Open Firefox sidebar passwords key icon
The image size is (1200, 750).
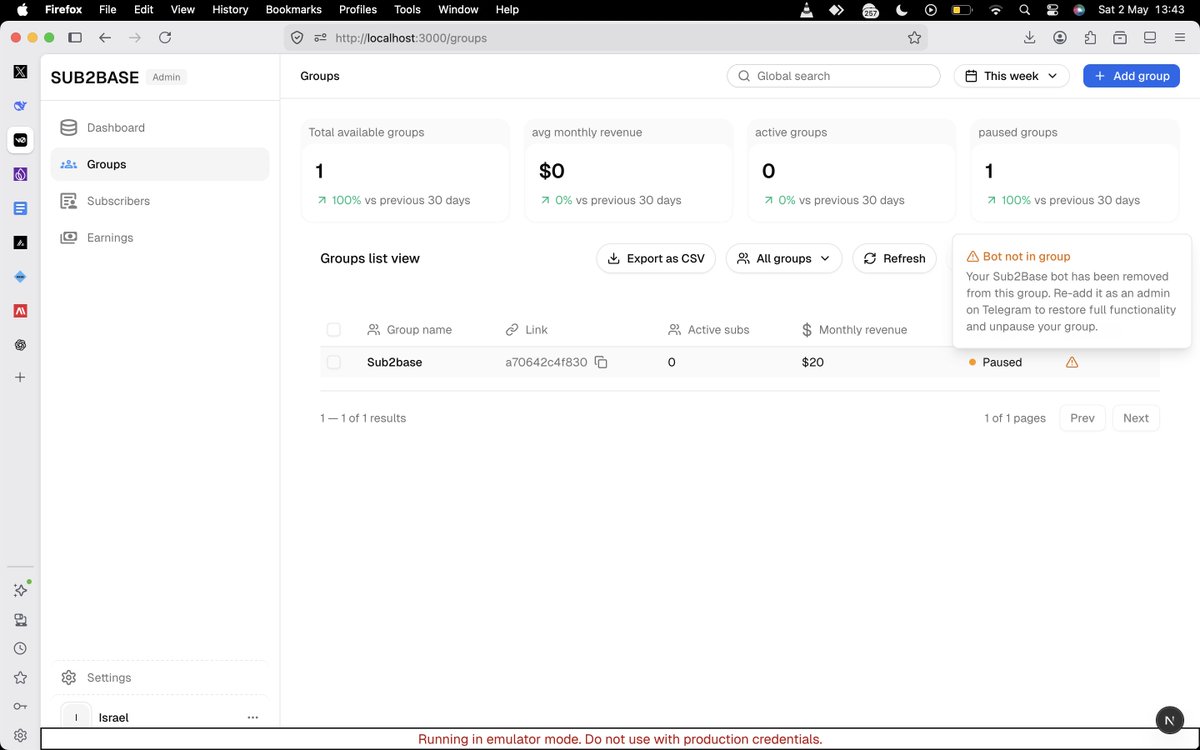point(20,706)
